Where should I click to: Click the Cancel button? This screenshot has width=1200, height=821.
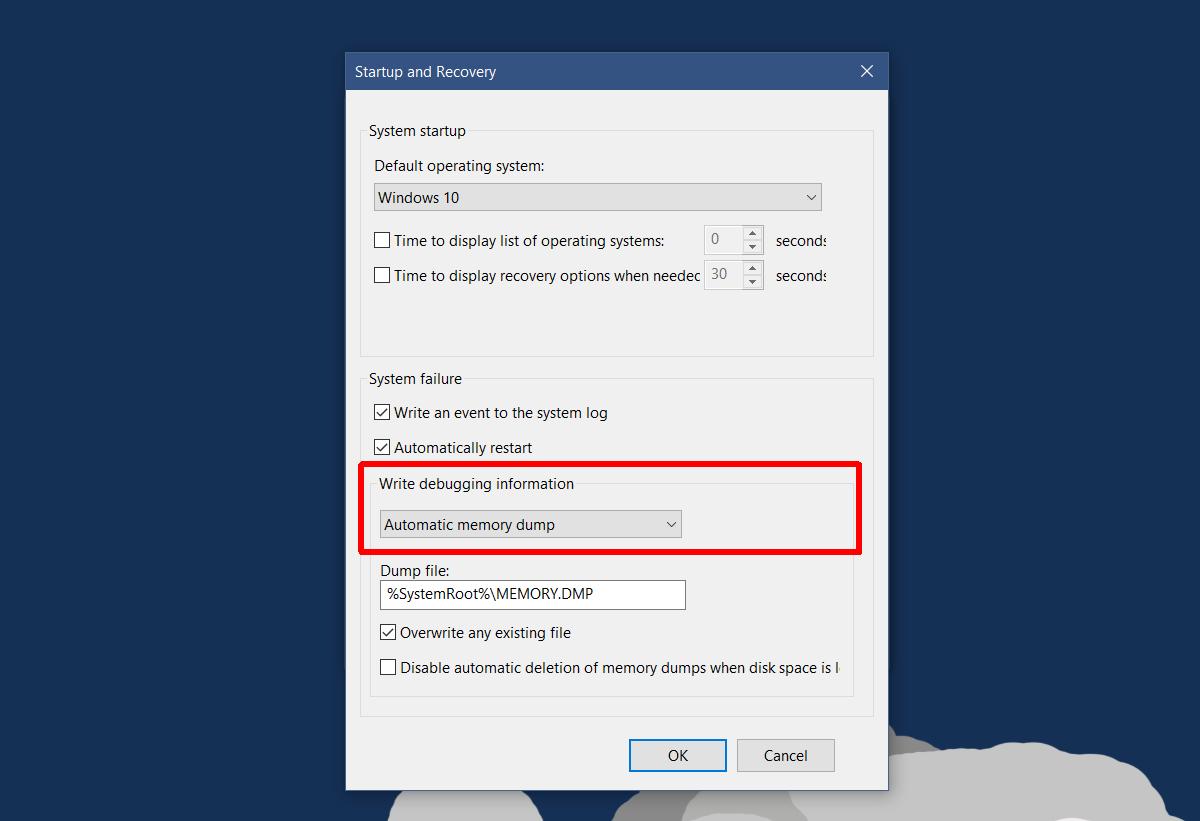[786, 755]
